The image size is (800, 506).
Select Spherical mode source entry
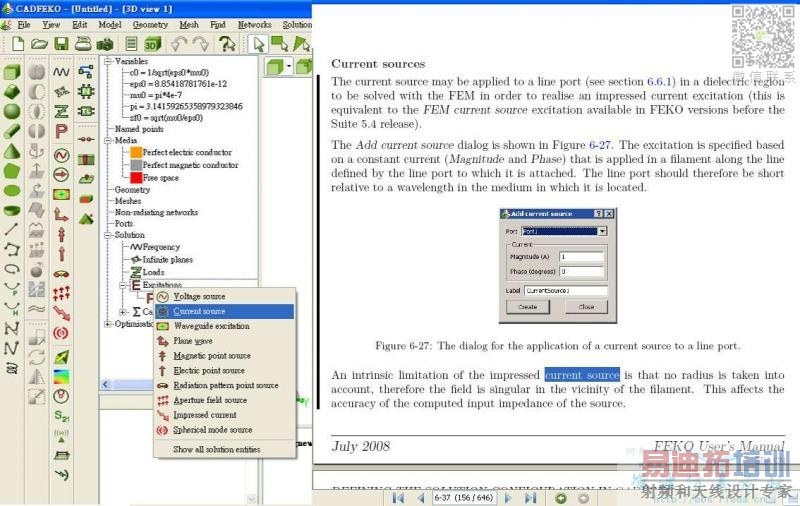[x=224, y=430]
